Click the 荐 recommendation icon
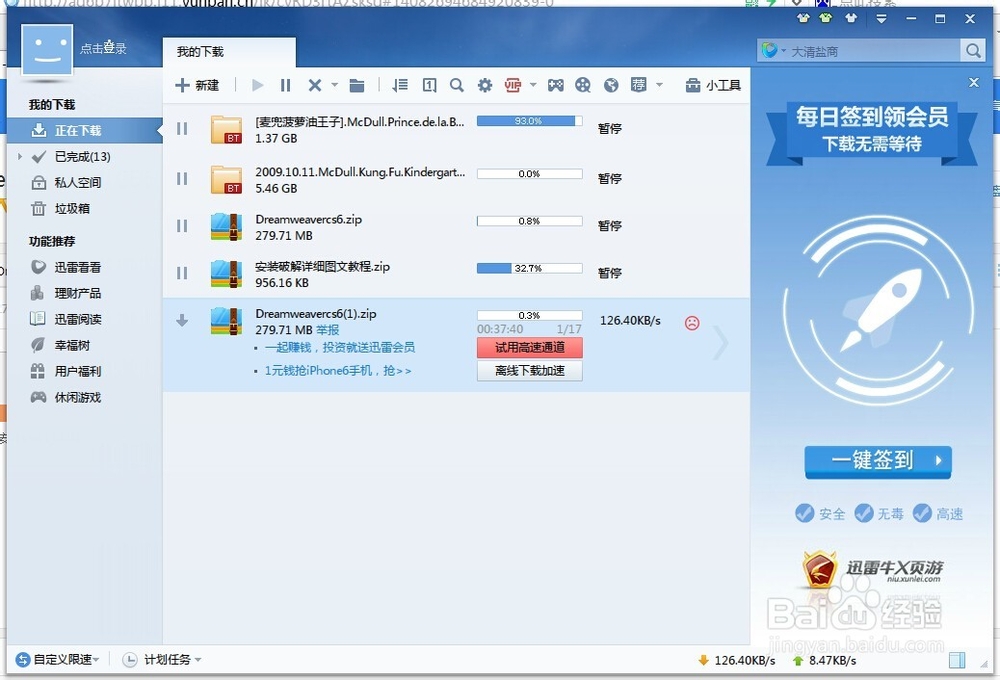Viewport: 1000px width, 680px height. point(638,85)
